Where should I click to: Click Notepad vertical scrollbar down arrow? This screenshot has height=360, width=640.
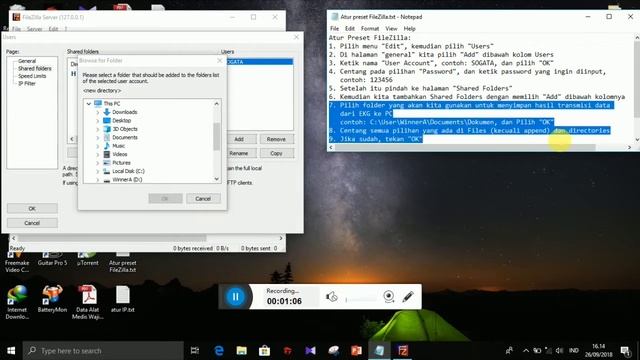pyautogui.click(x=636, y=139)
